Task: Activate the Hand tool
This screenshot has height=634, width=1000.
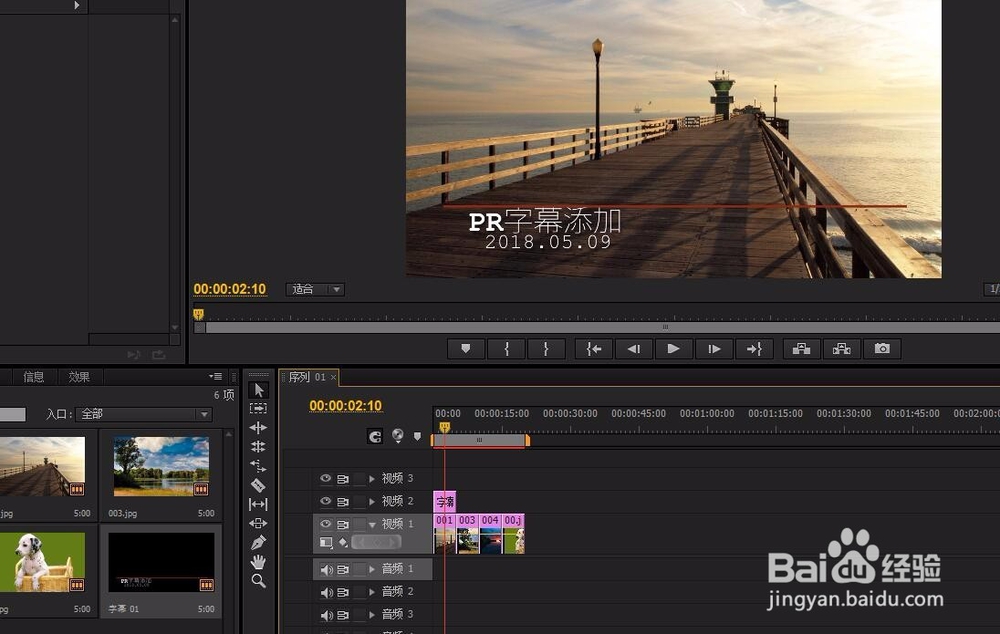Action: [x=258, y=562]
